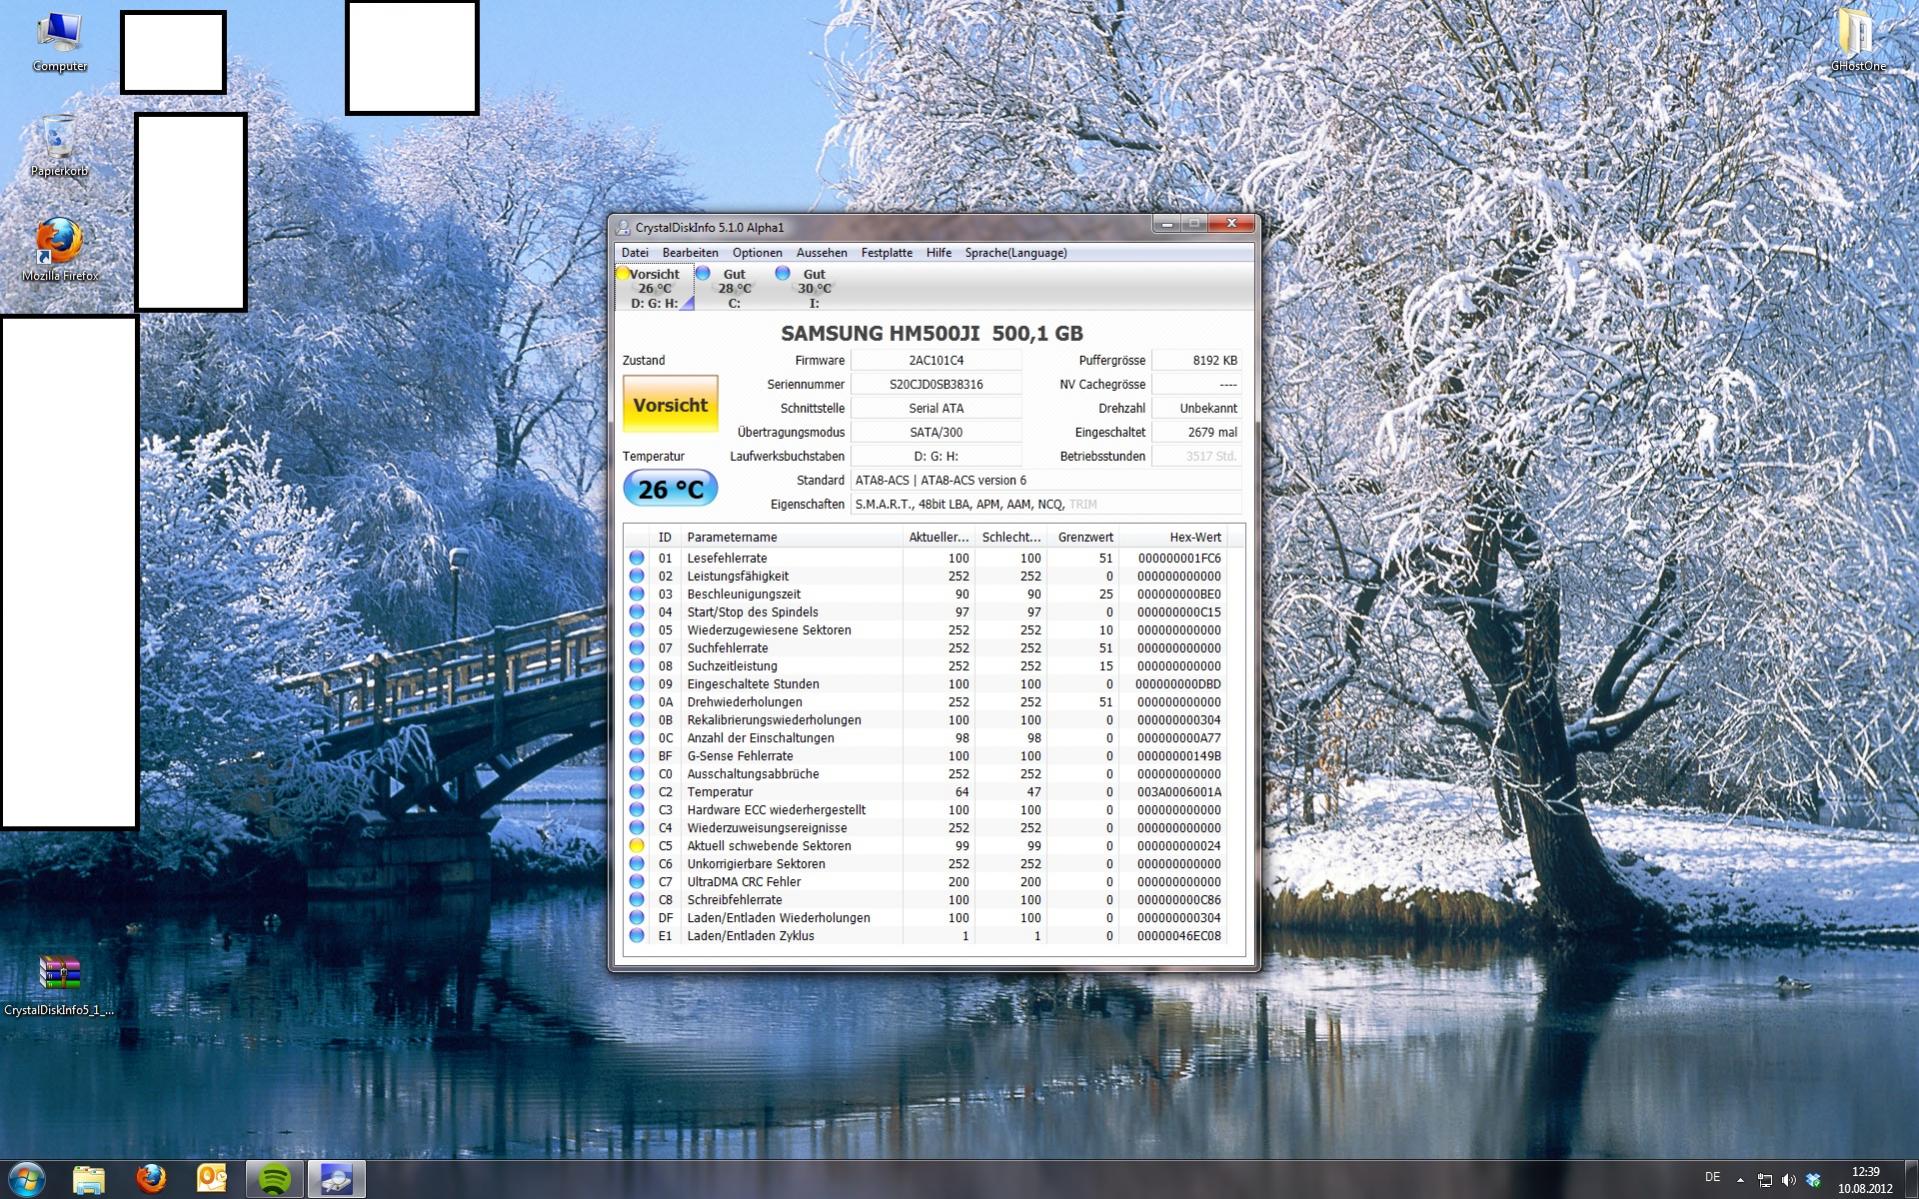Click the status icon for UltraDMA CRC Fehler

point(636,882)
